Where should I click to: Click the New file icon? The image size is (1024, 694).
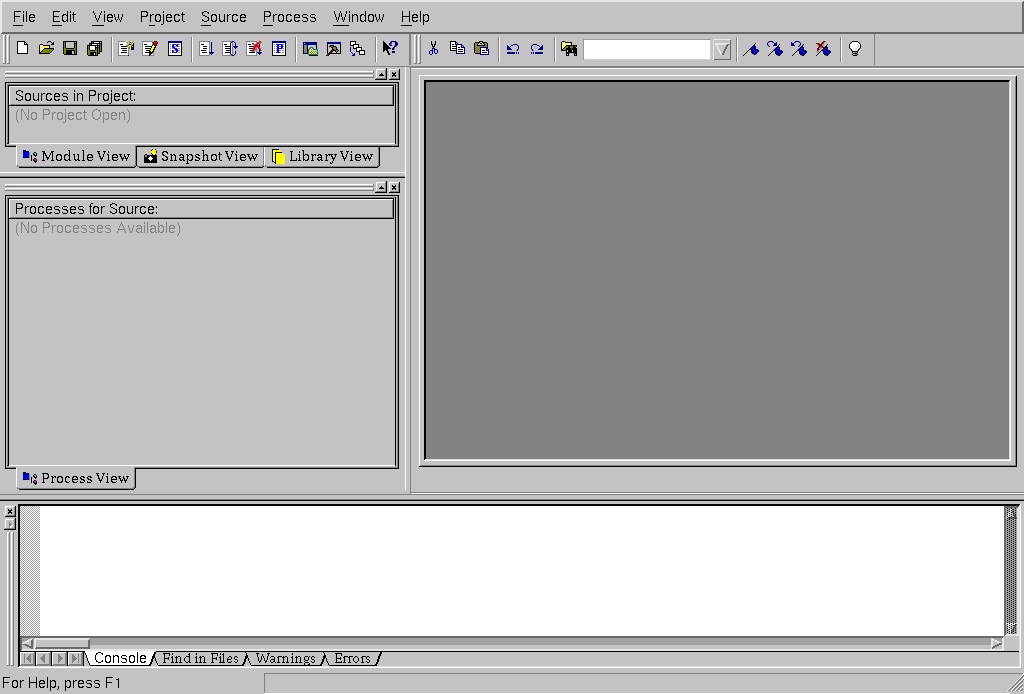(22, 48)
